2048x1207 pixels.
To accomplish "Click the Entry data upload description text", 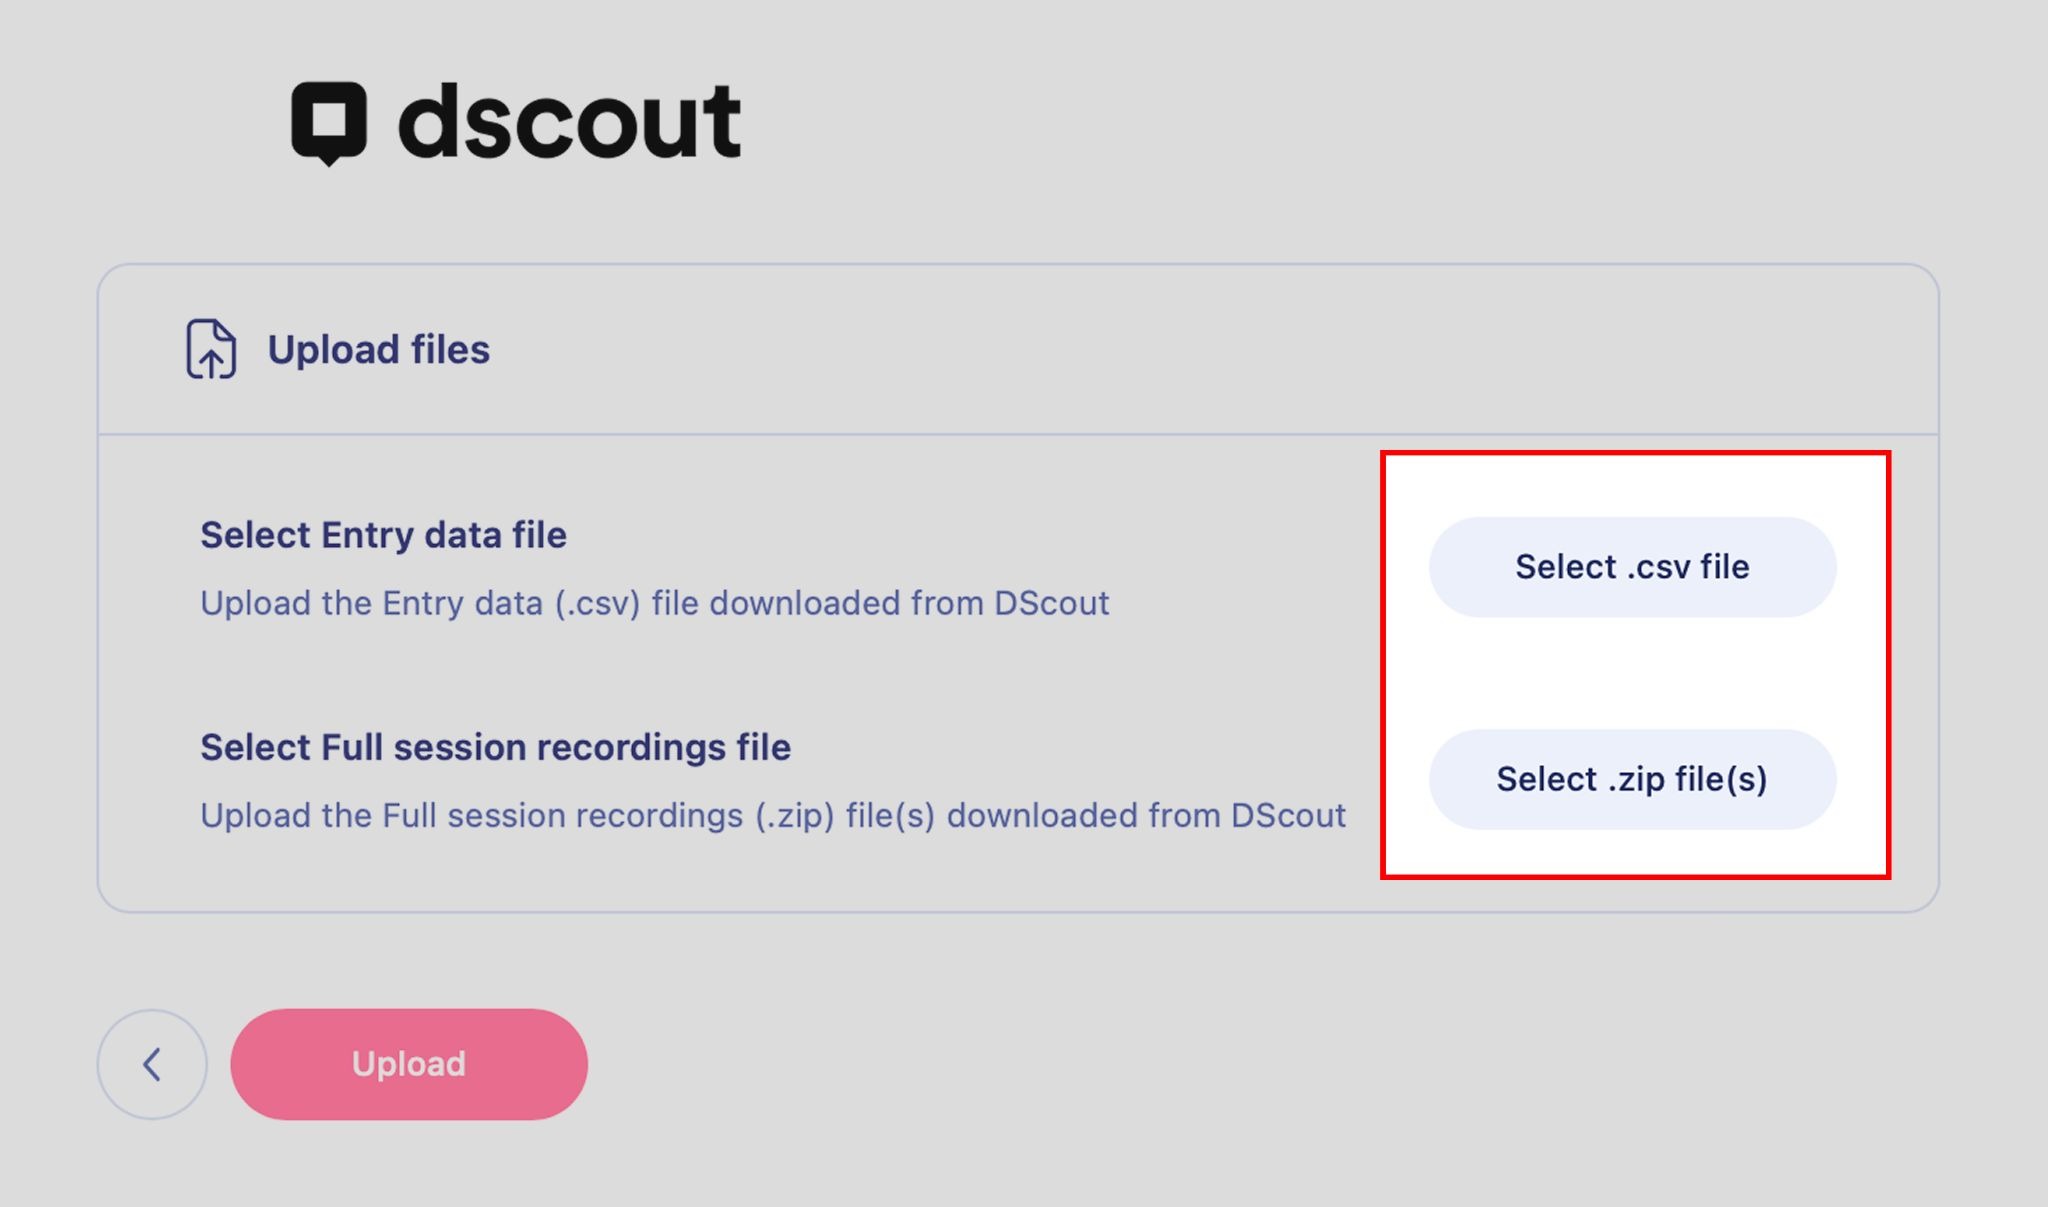I will [x=654, y=603].
